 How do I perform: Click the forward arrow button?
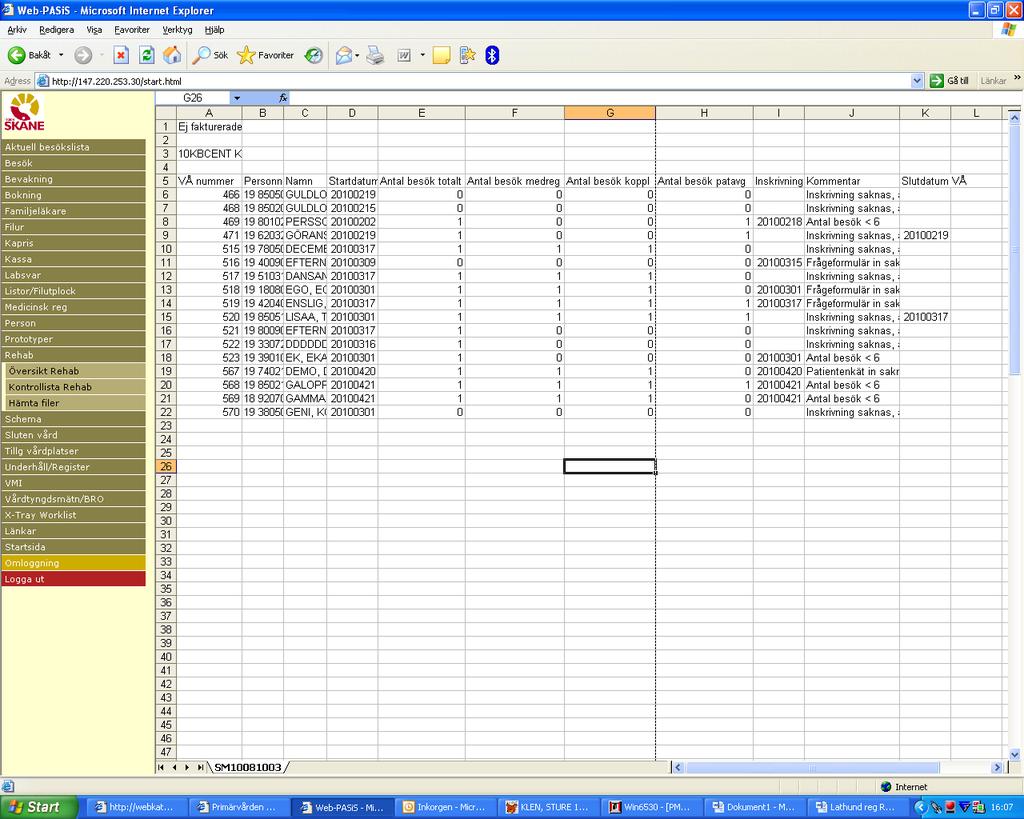pos(83,56)
